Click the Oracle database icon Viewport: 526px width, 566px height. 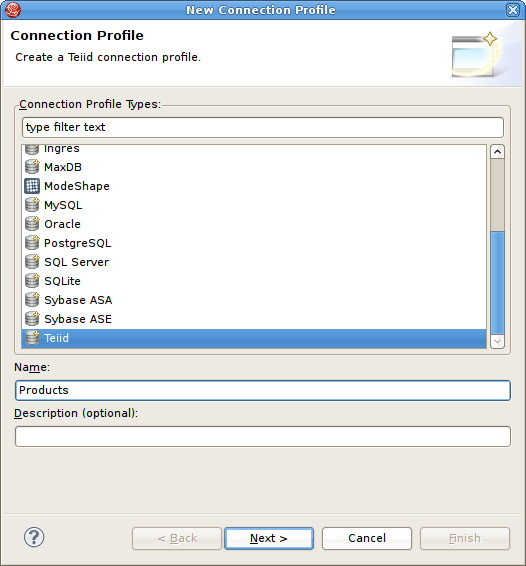[32, 224]
